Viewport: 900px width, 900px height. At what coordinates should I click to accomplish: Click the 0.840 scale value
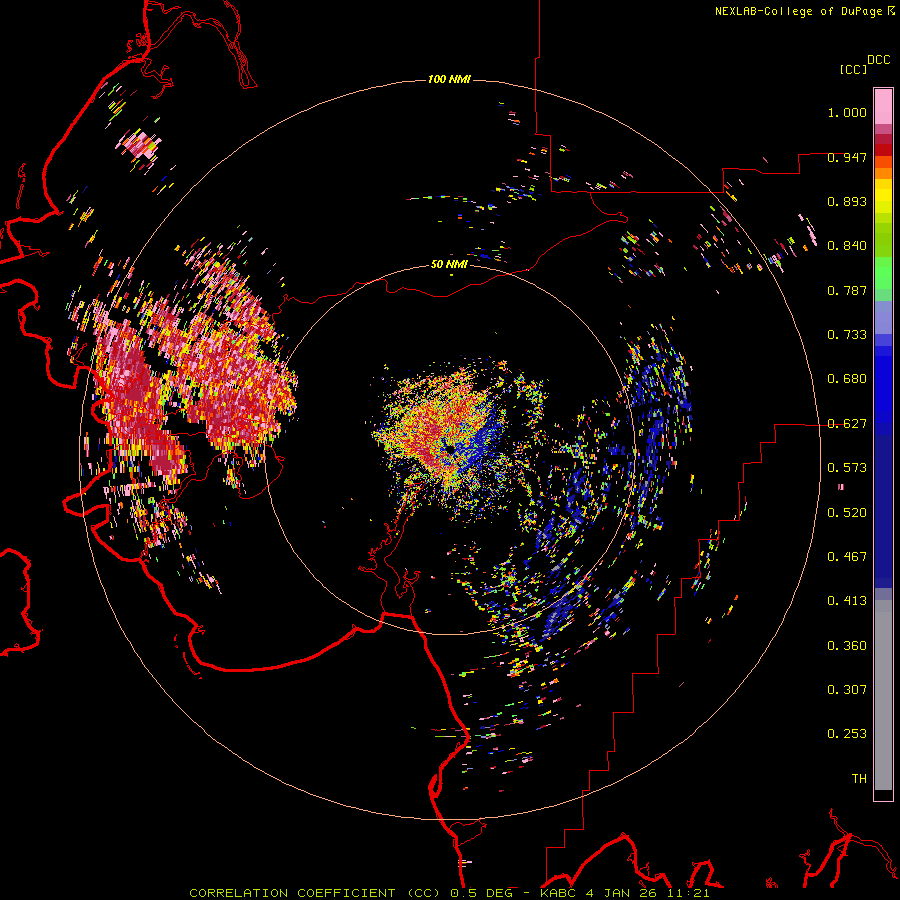click(x=847, y=246)
